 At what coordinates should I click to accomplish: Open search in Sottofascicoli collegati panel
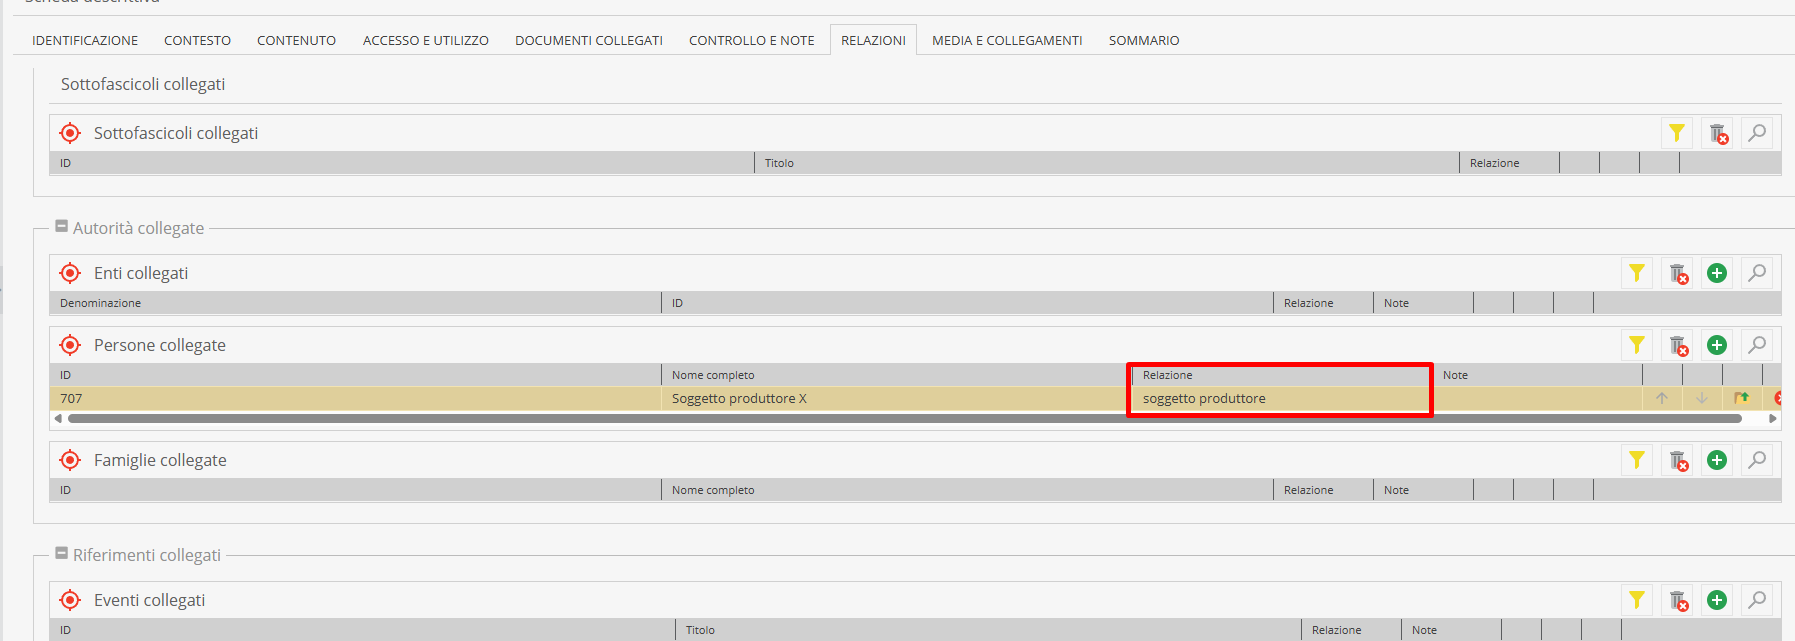1756,133
